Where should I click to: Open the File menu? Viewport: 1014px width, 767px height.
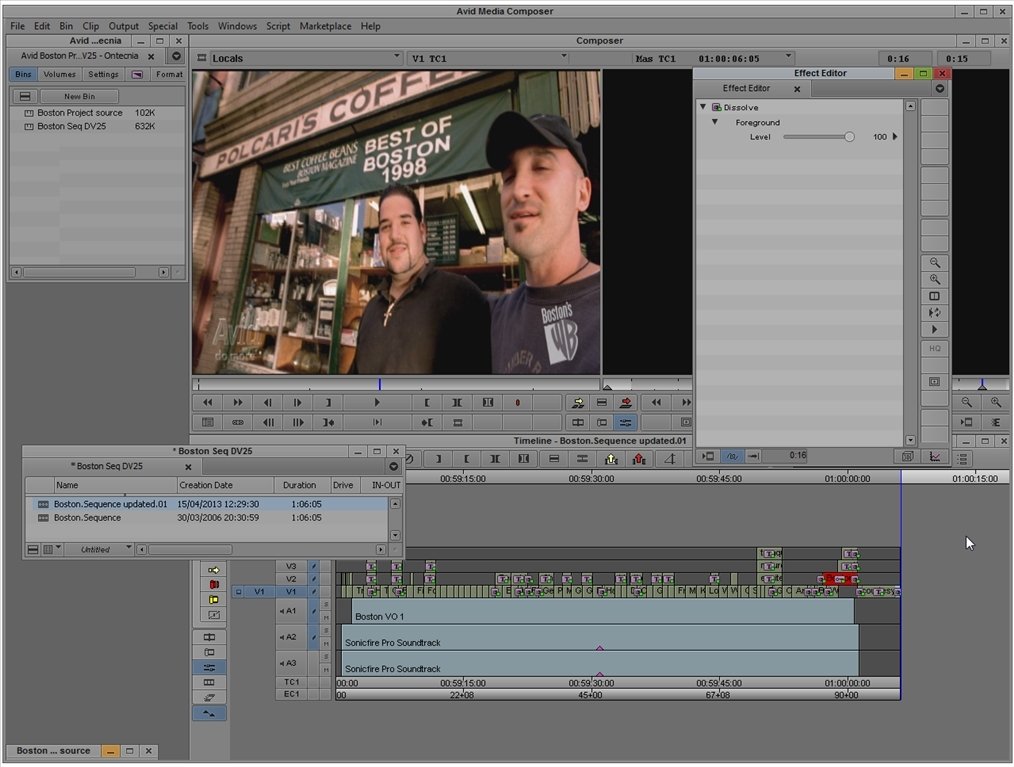pos(17,26)
